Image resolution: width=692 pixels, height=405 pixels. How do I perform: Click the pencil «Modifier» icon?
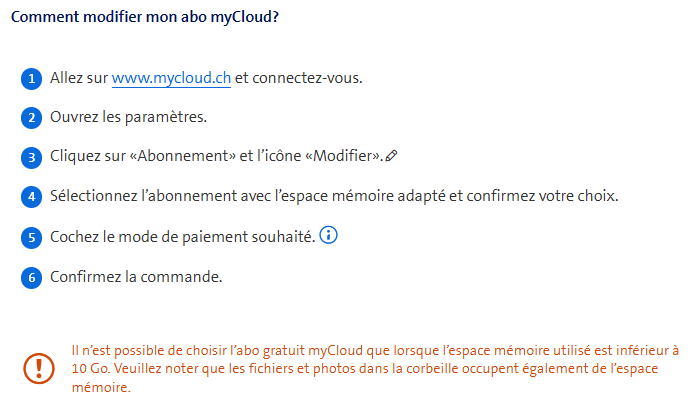click(392, 156)
